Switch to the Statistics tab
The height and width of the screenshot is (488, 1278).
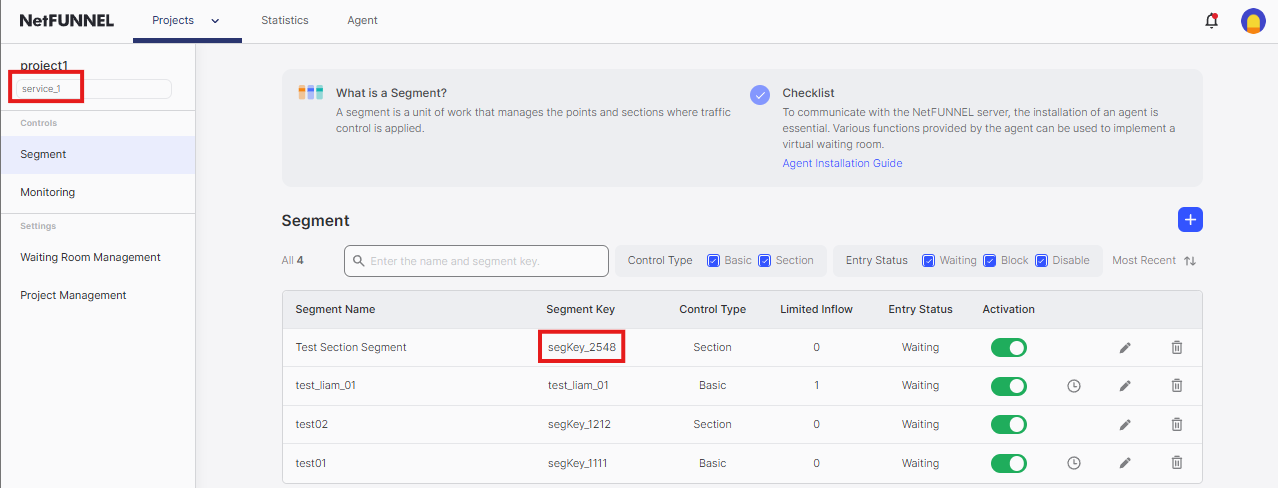click(284, 21)
